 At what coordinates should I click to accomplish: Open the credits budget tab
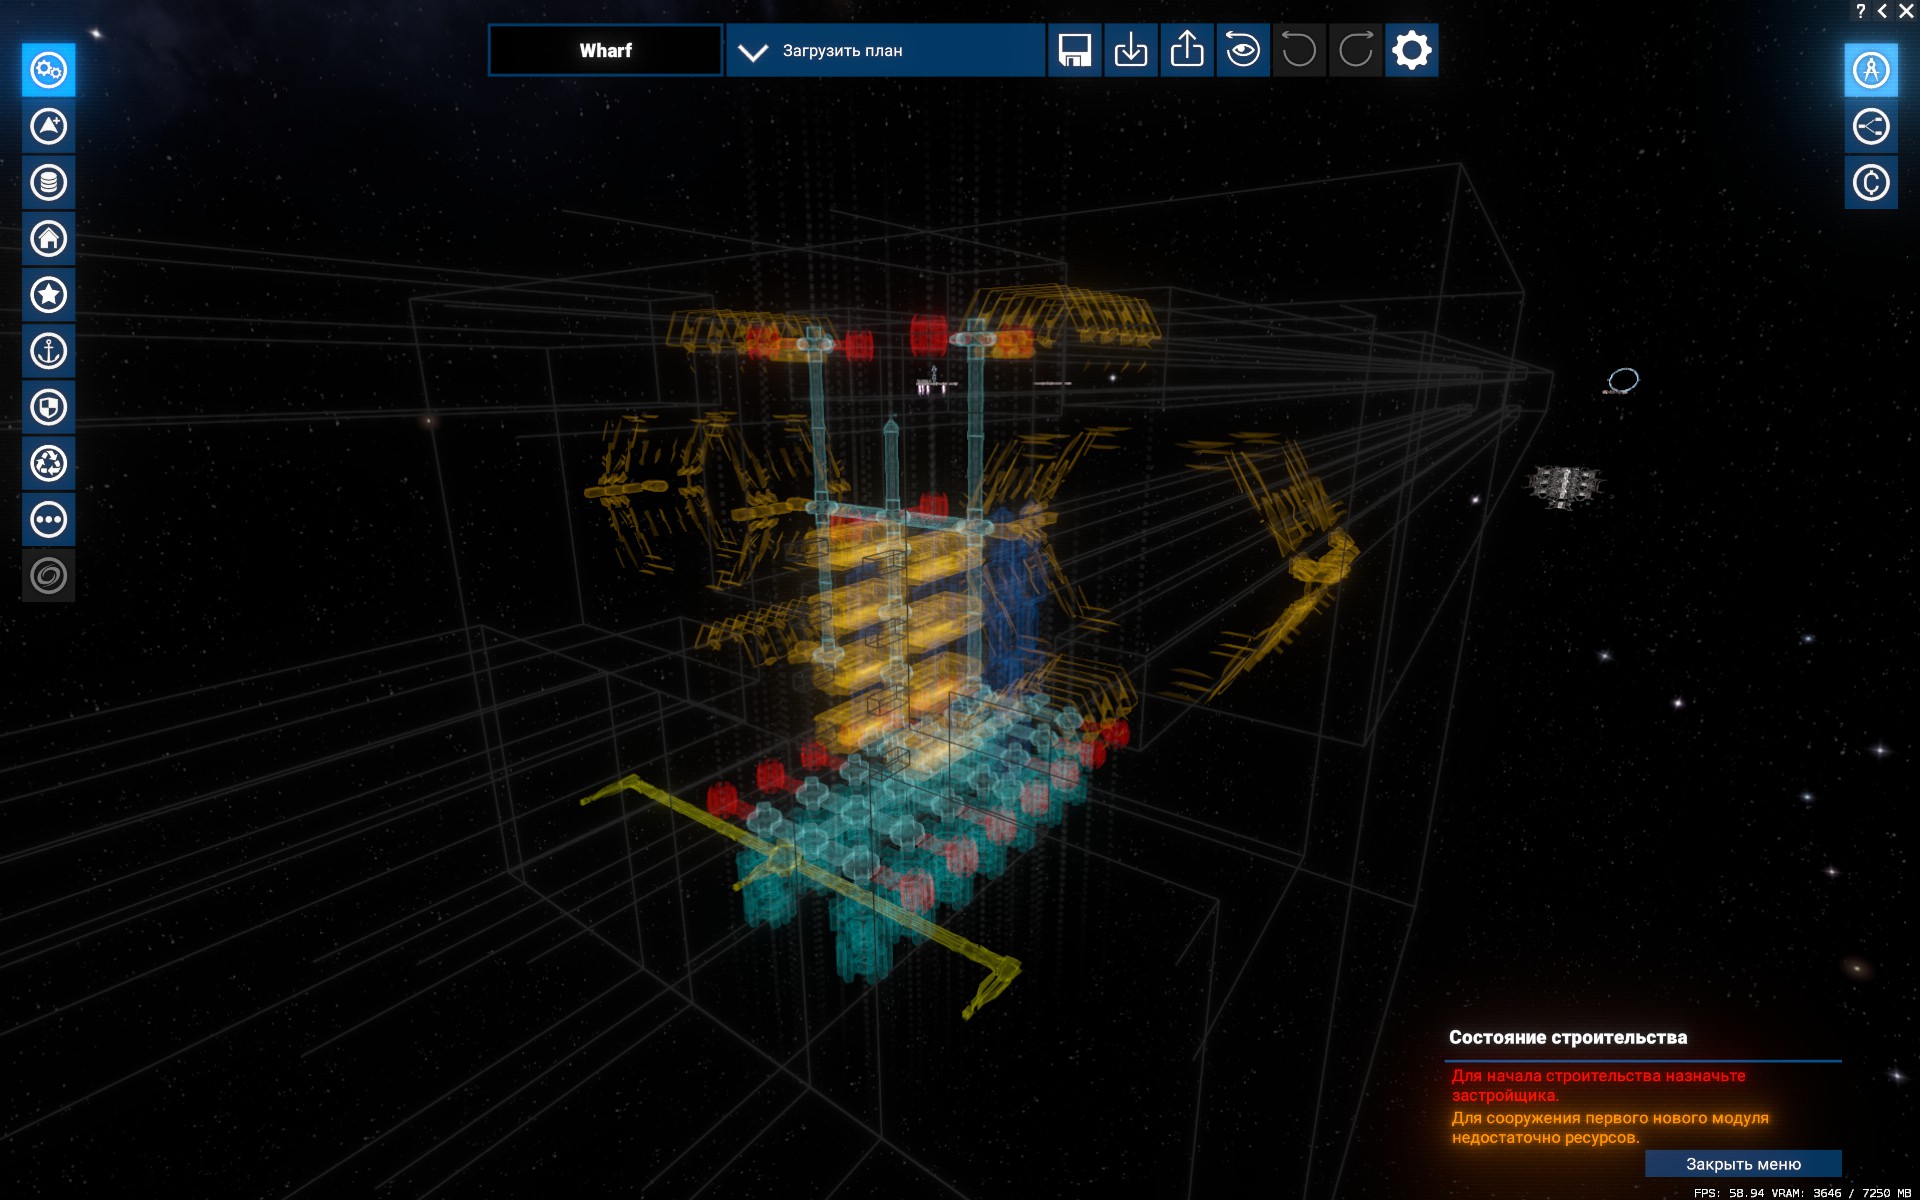[1870, 183]
